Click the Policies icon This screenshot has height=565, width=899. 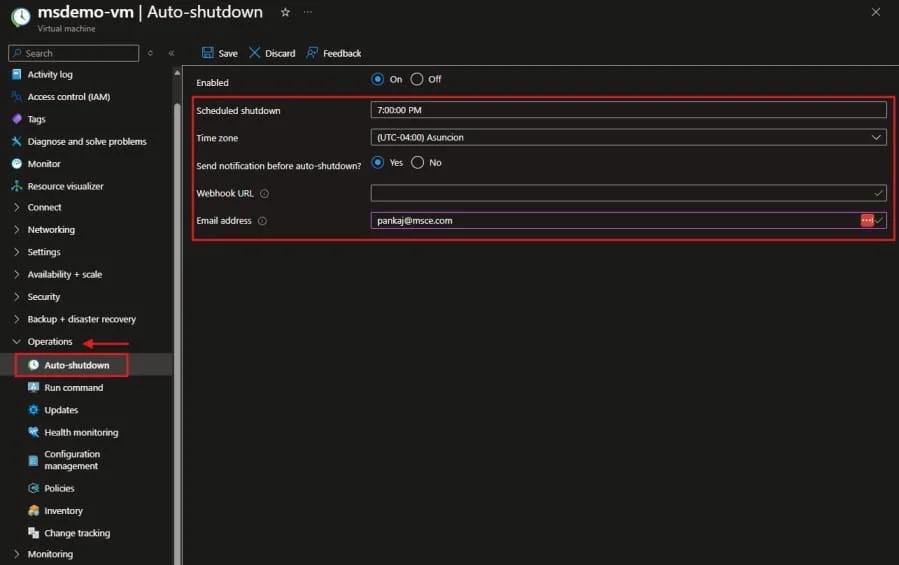tap(33, 488)
